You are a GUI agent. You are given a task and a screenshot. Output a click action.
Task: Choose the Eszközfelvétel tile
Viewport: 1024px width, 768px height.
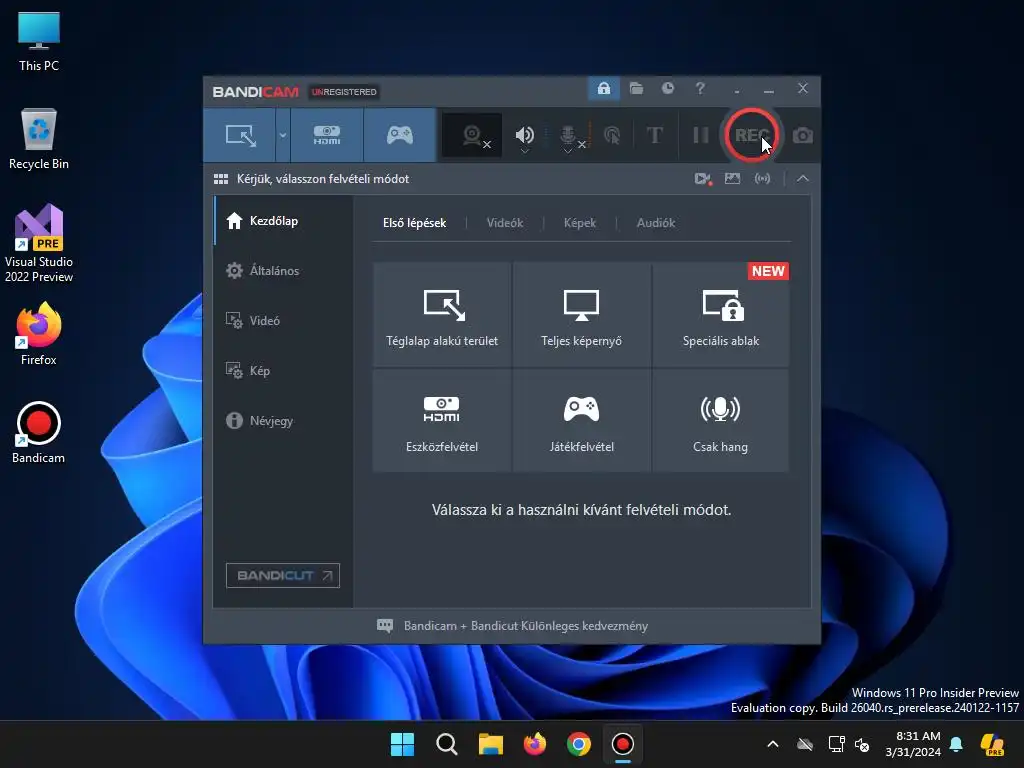tap(442, 420)
